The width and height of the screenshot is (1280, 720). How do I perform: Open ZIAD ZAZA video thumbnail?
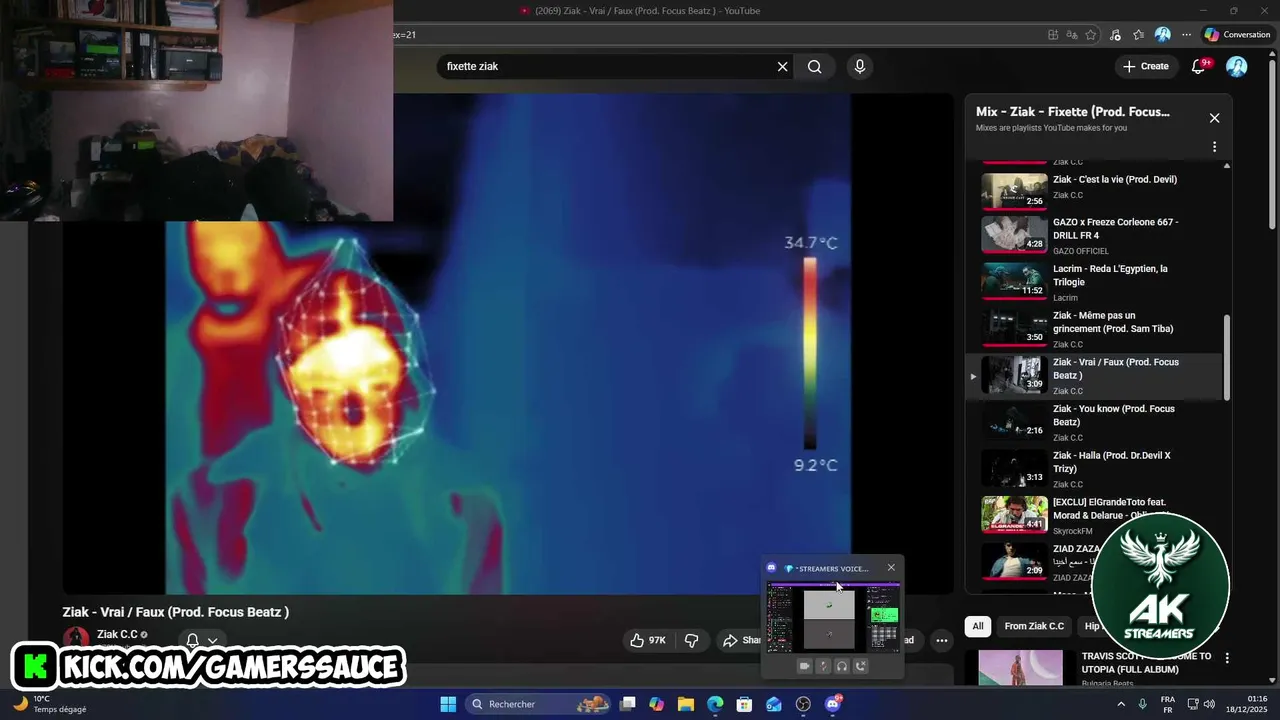coord(1014,561)
